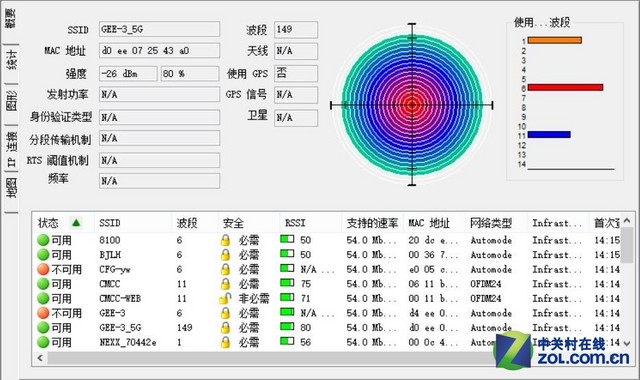
Task: Click the lock icon in GEE-3 row
Action: tap(225, 313)
